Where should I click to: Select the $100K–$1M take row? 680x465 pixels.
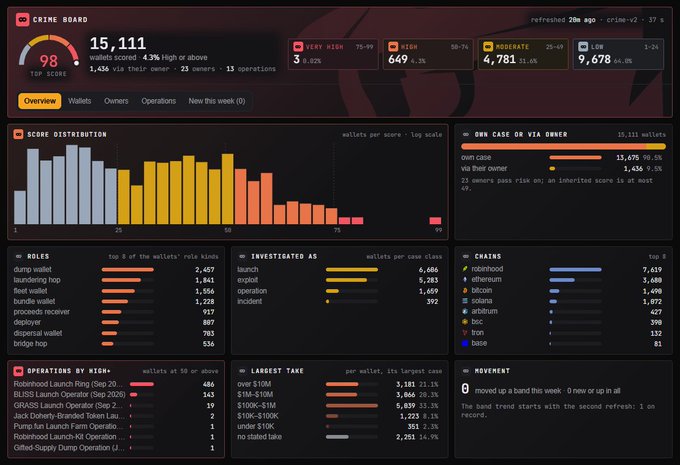click(338, 406)
